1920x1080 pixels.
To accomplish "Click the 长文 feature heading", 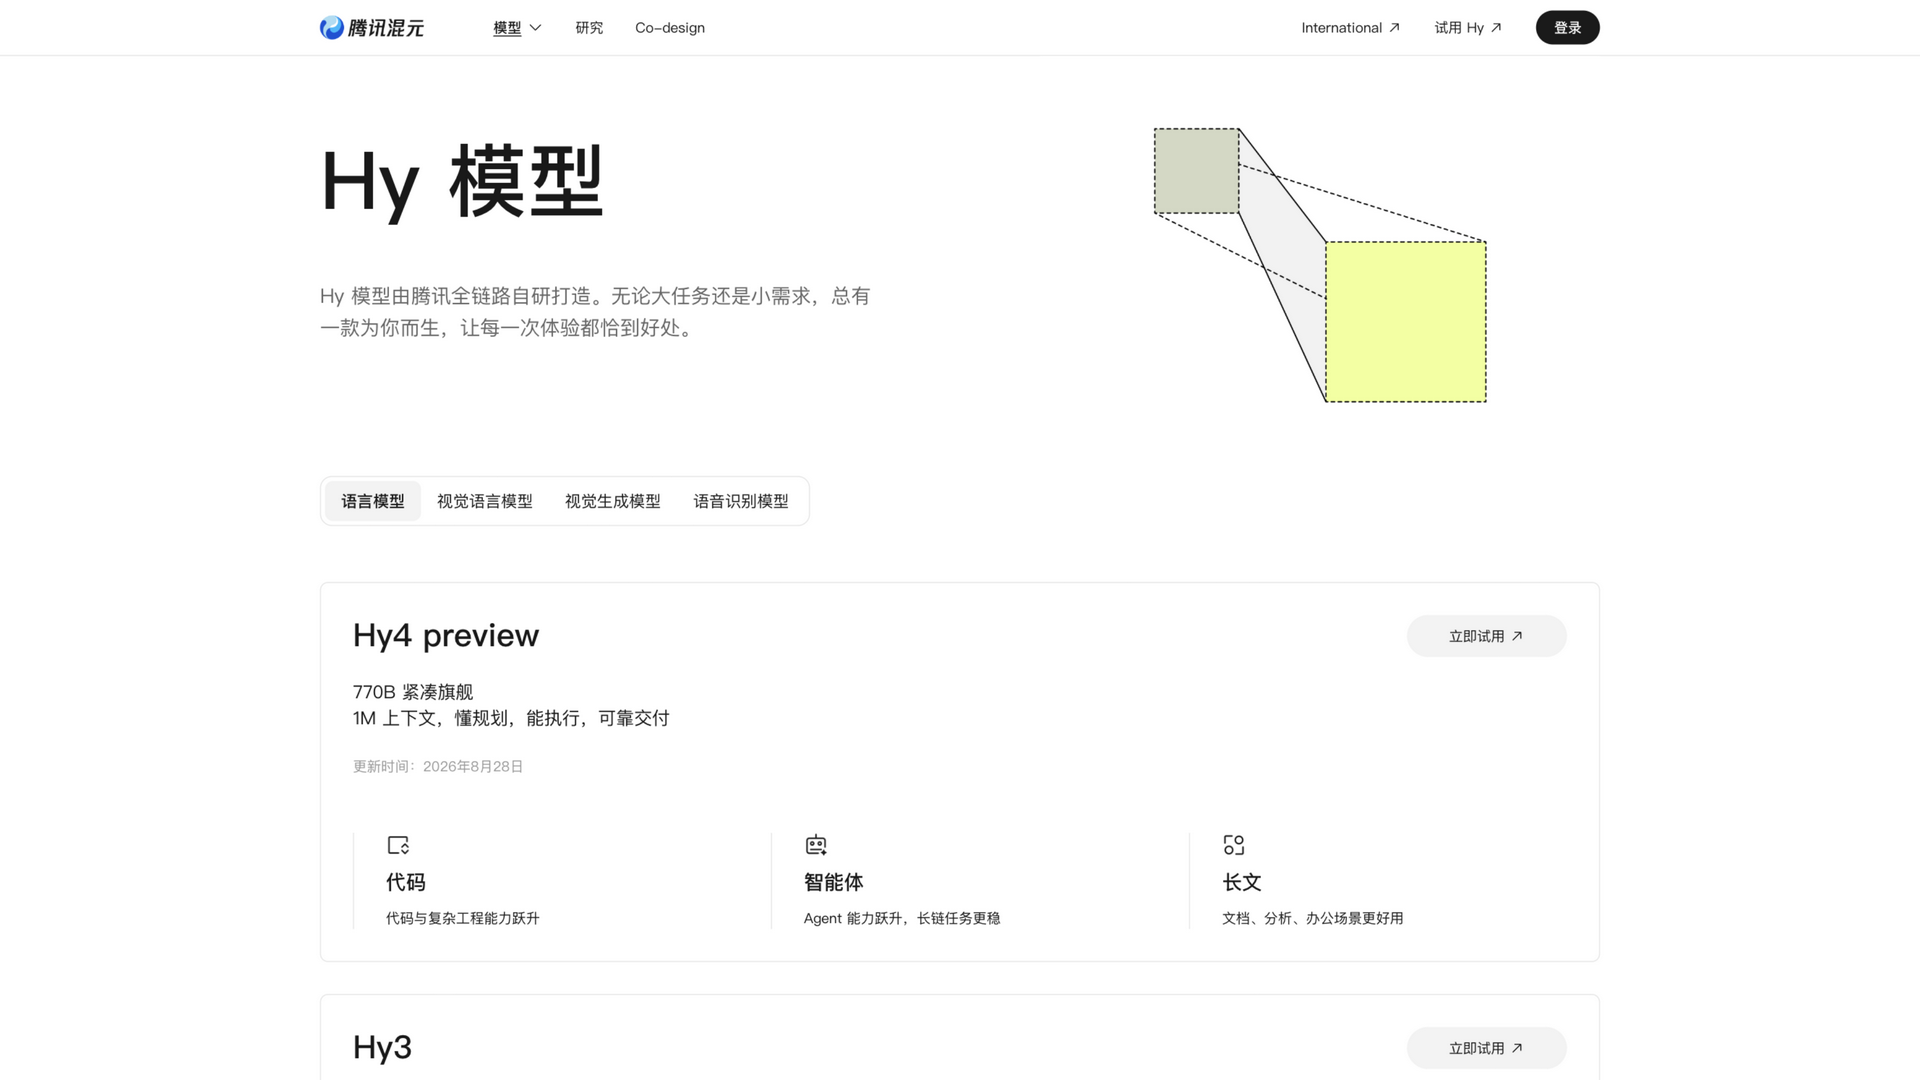I will click(x=1242, y=882).
